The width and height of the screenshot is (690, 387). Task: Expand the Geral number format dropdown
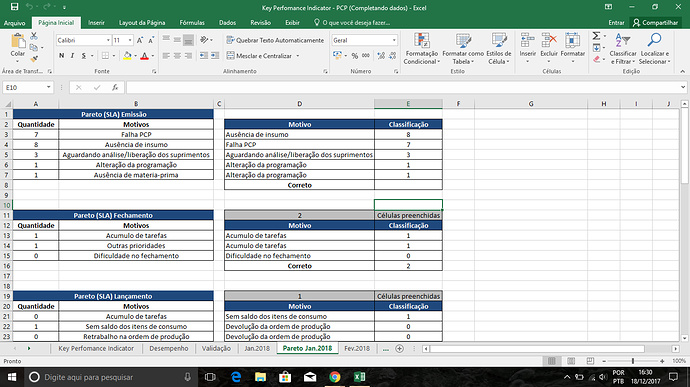[394, 40]
